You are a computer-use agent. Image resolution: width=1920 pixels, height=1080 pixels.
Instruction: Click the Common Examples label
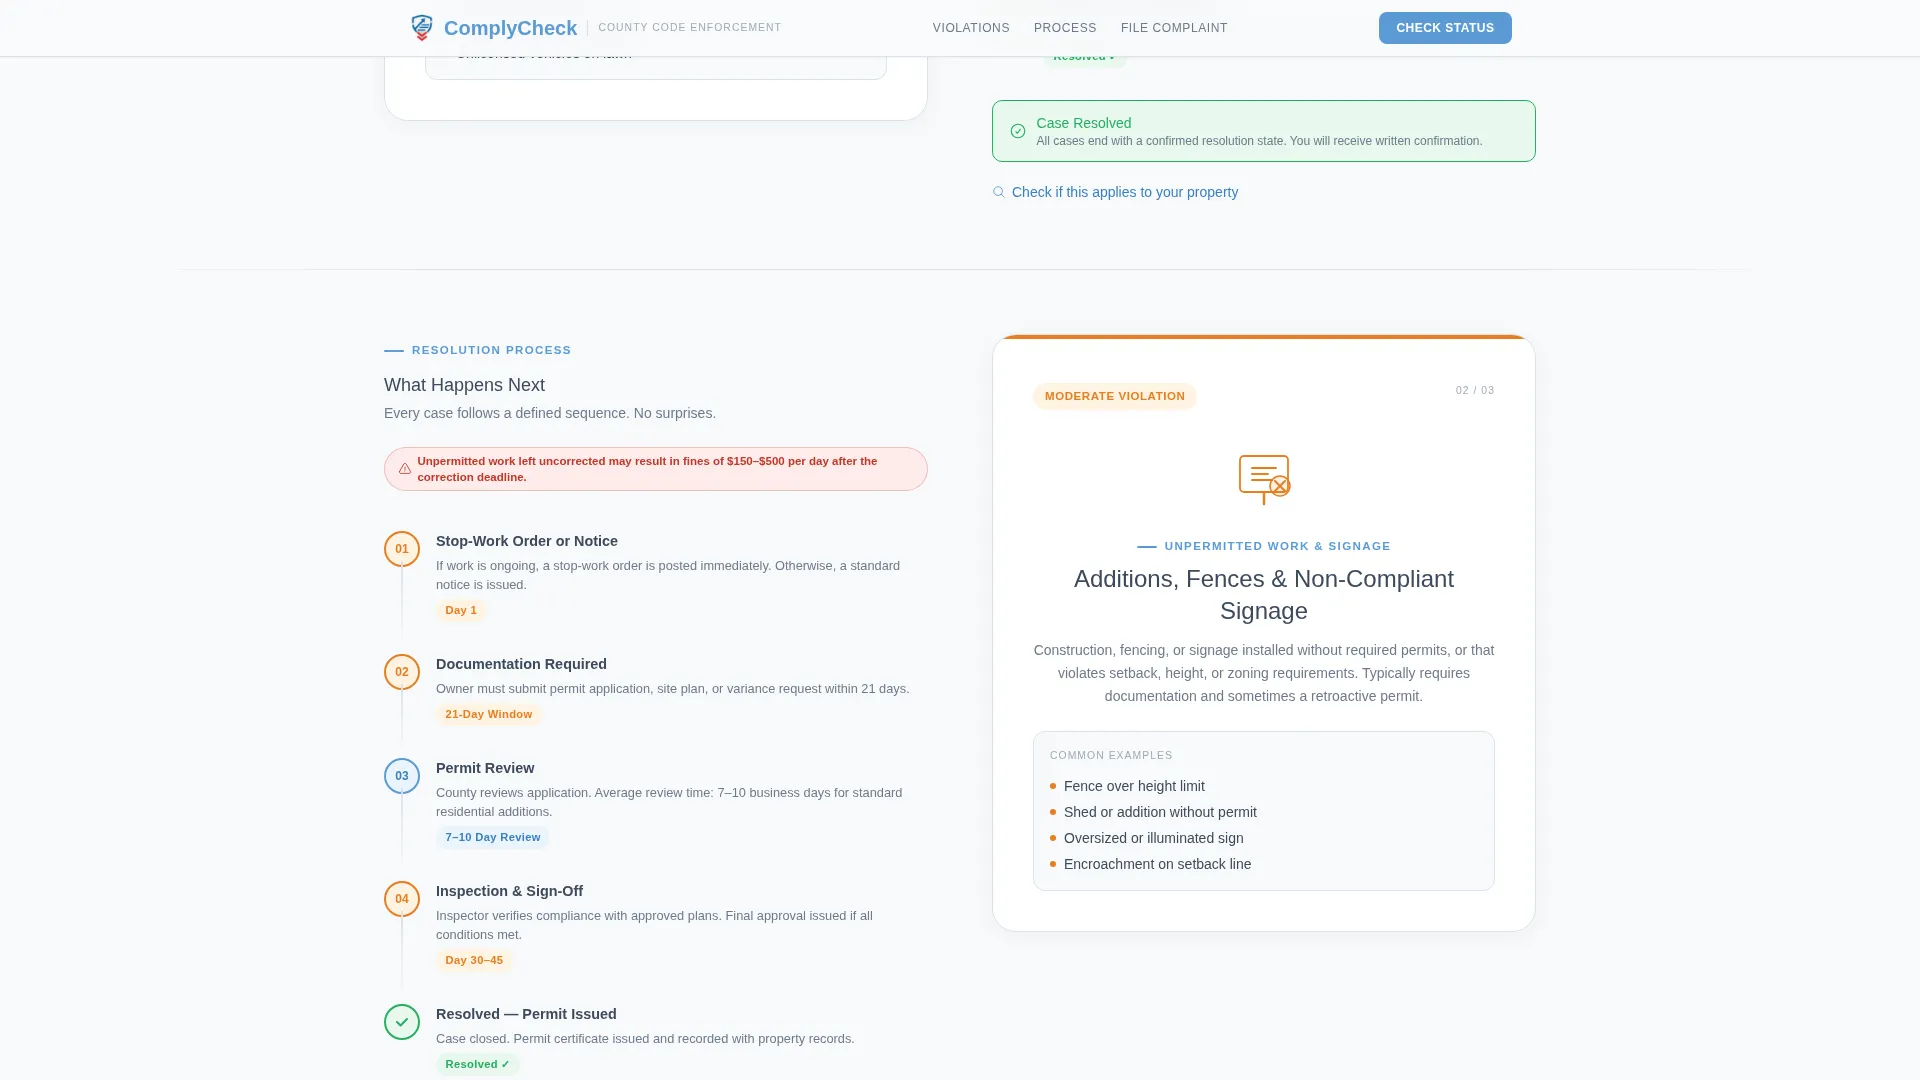[x=1111, y=755]
